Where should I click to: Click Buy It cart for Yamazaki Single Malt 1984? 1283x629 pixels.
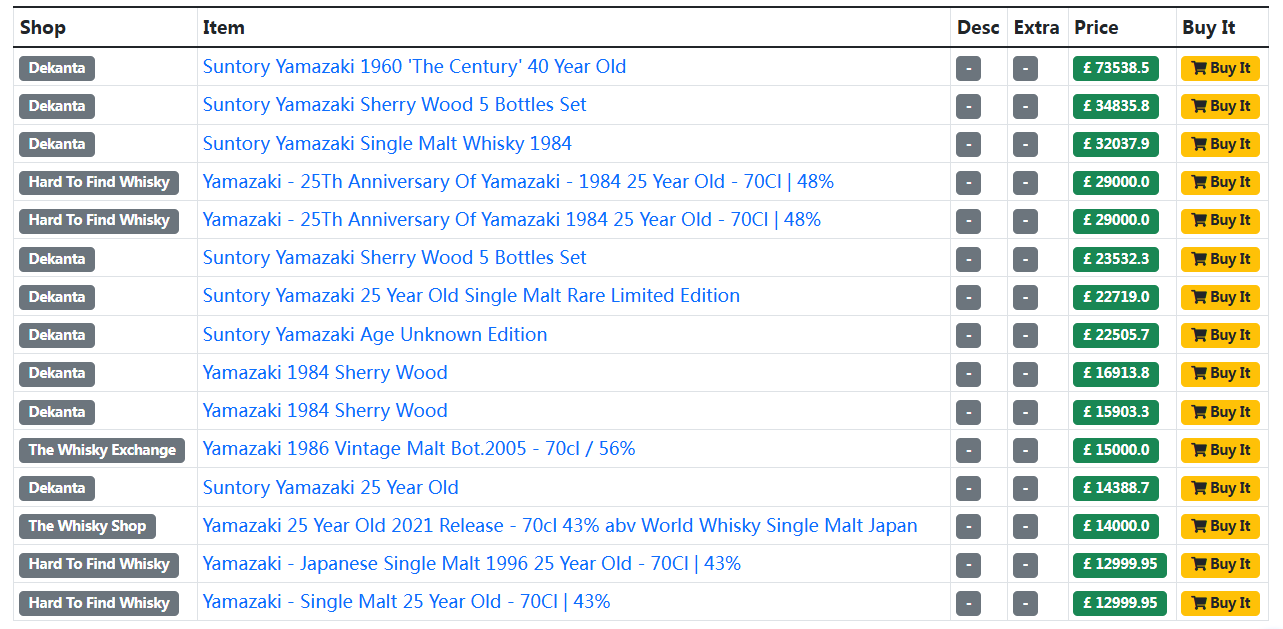[1220, 144]
